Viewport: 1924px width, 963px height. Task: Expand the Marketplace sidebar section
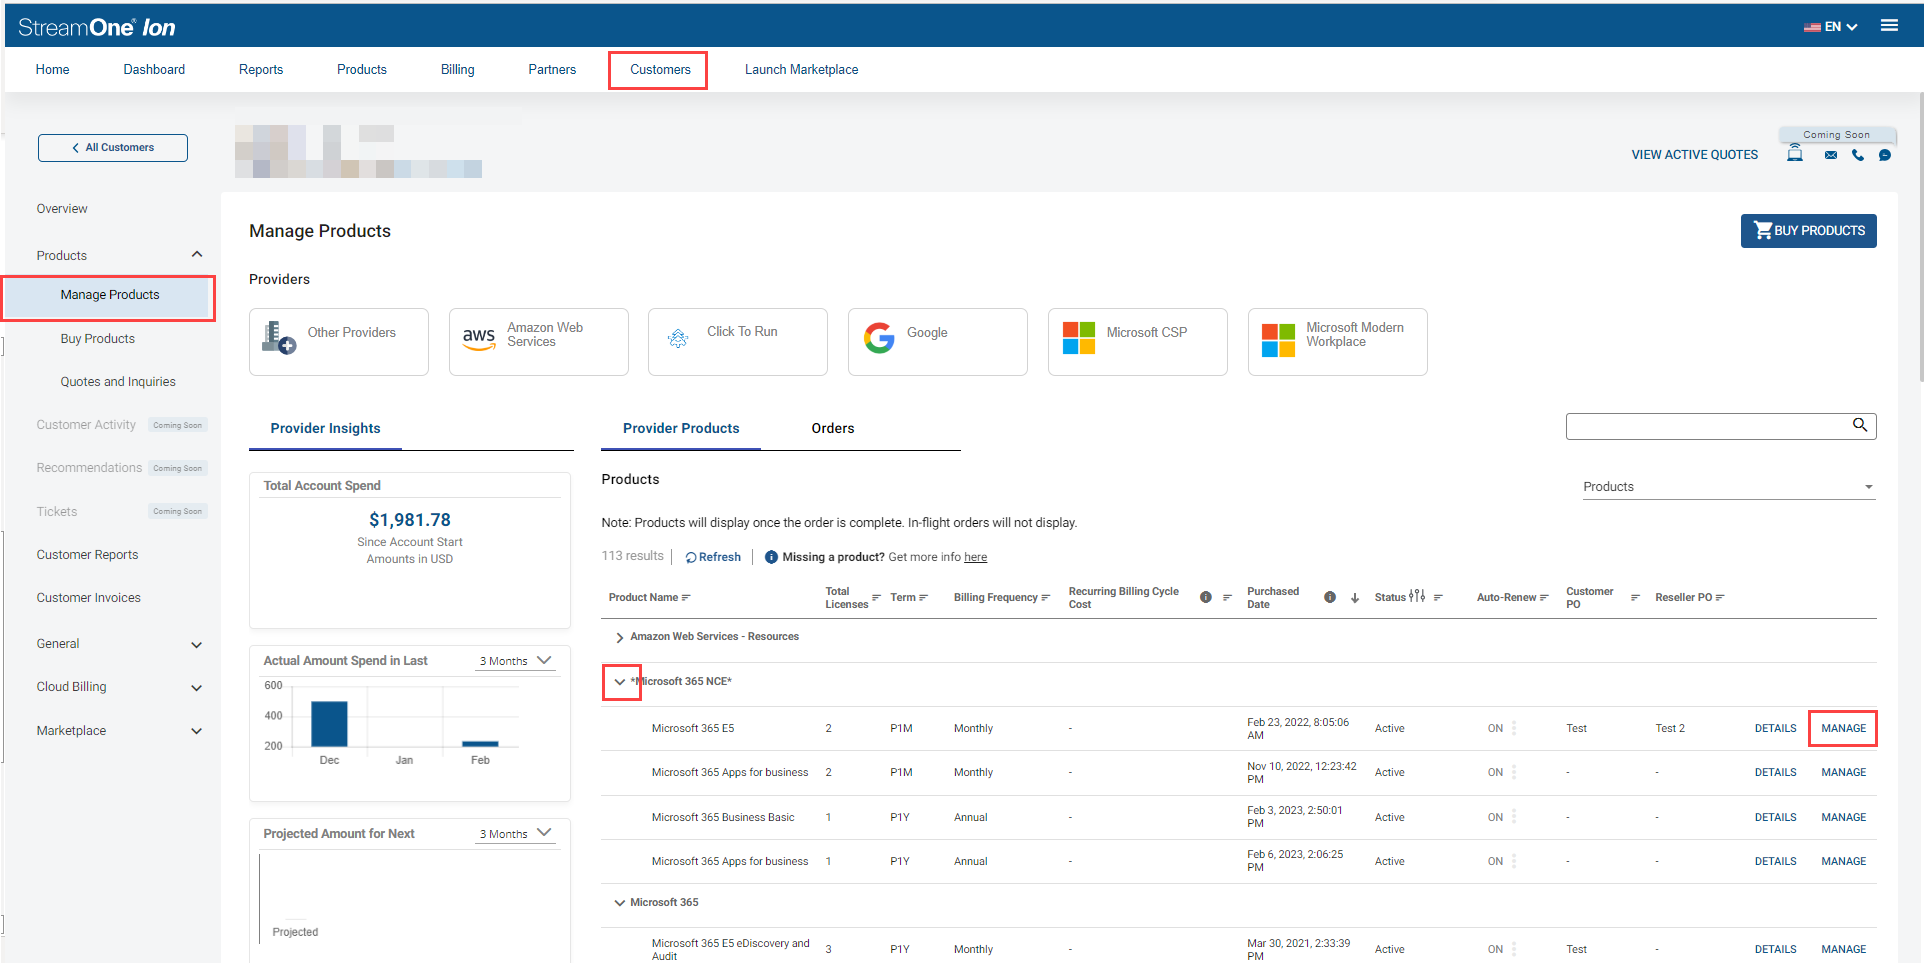click(x=197, y=731)
